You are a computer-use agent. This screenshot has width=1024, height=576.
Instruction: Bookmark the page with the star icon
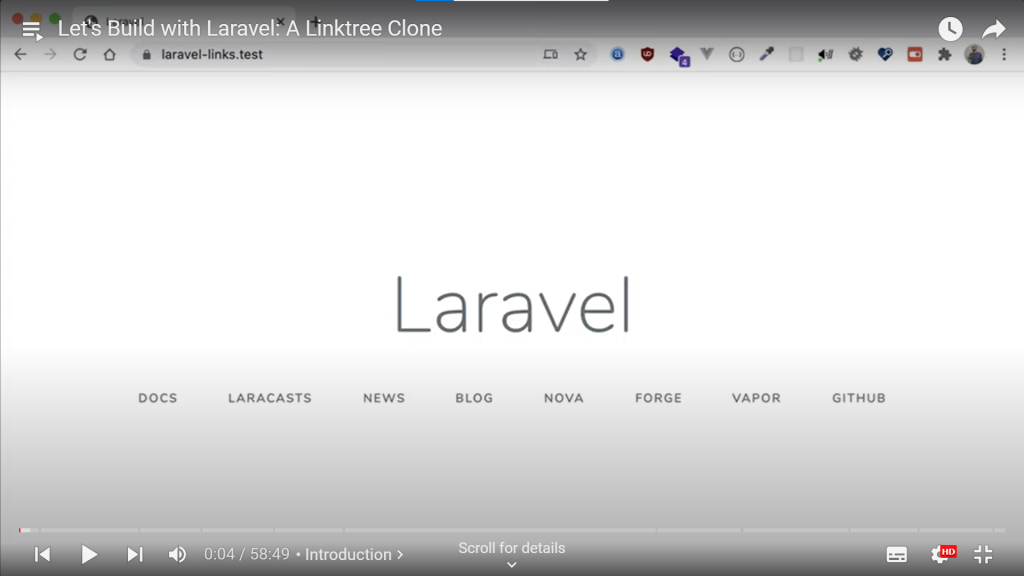pos(581,55)
